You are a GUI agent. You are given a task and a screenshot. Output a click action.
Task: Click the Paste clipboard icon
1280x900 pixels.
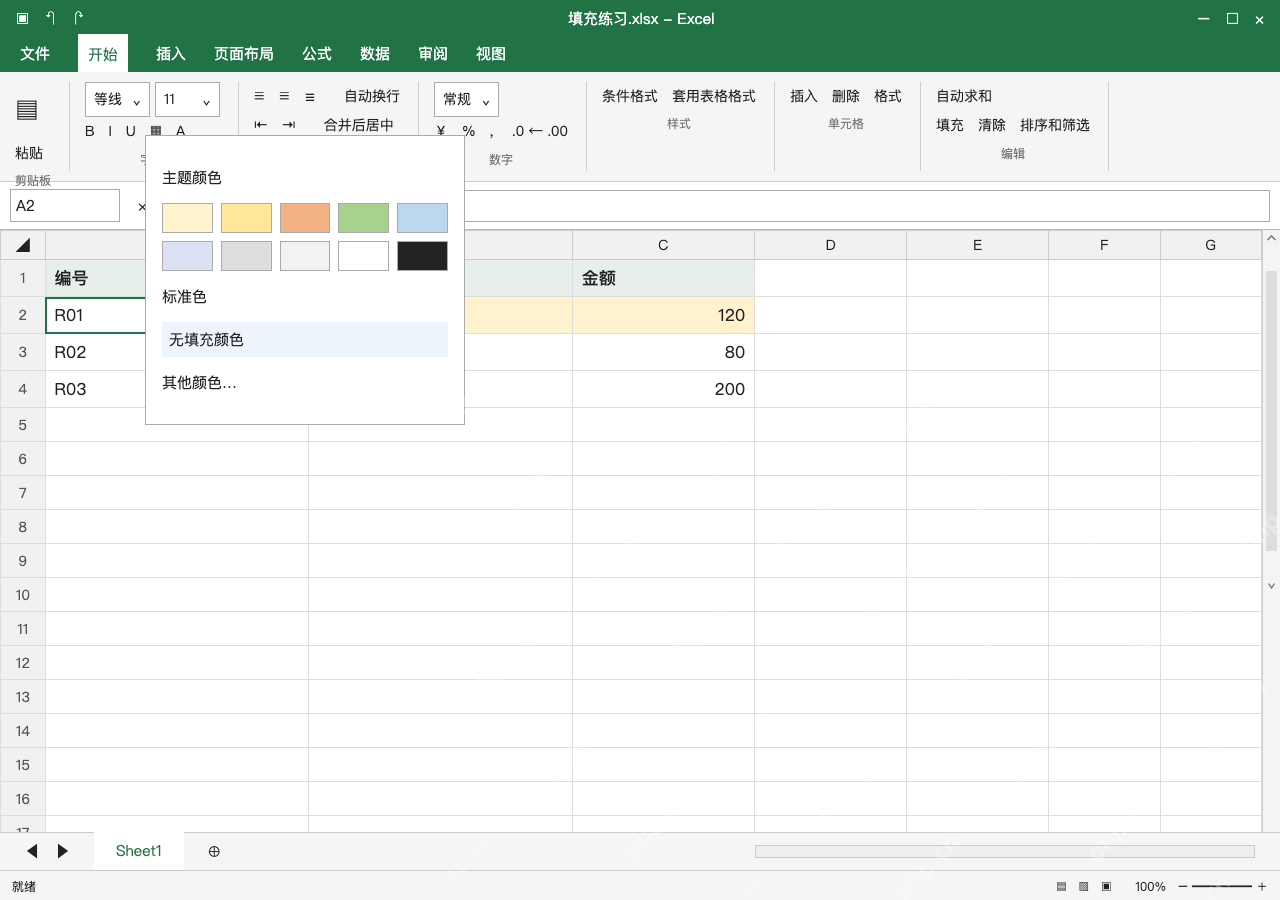click(x=27, y=110)
